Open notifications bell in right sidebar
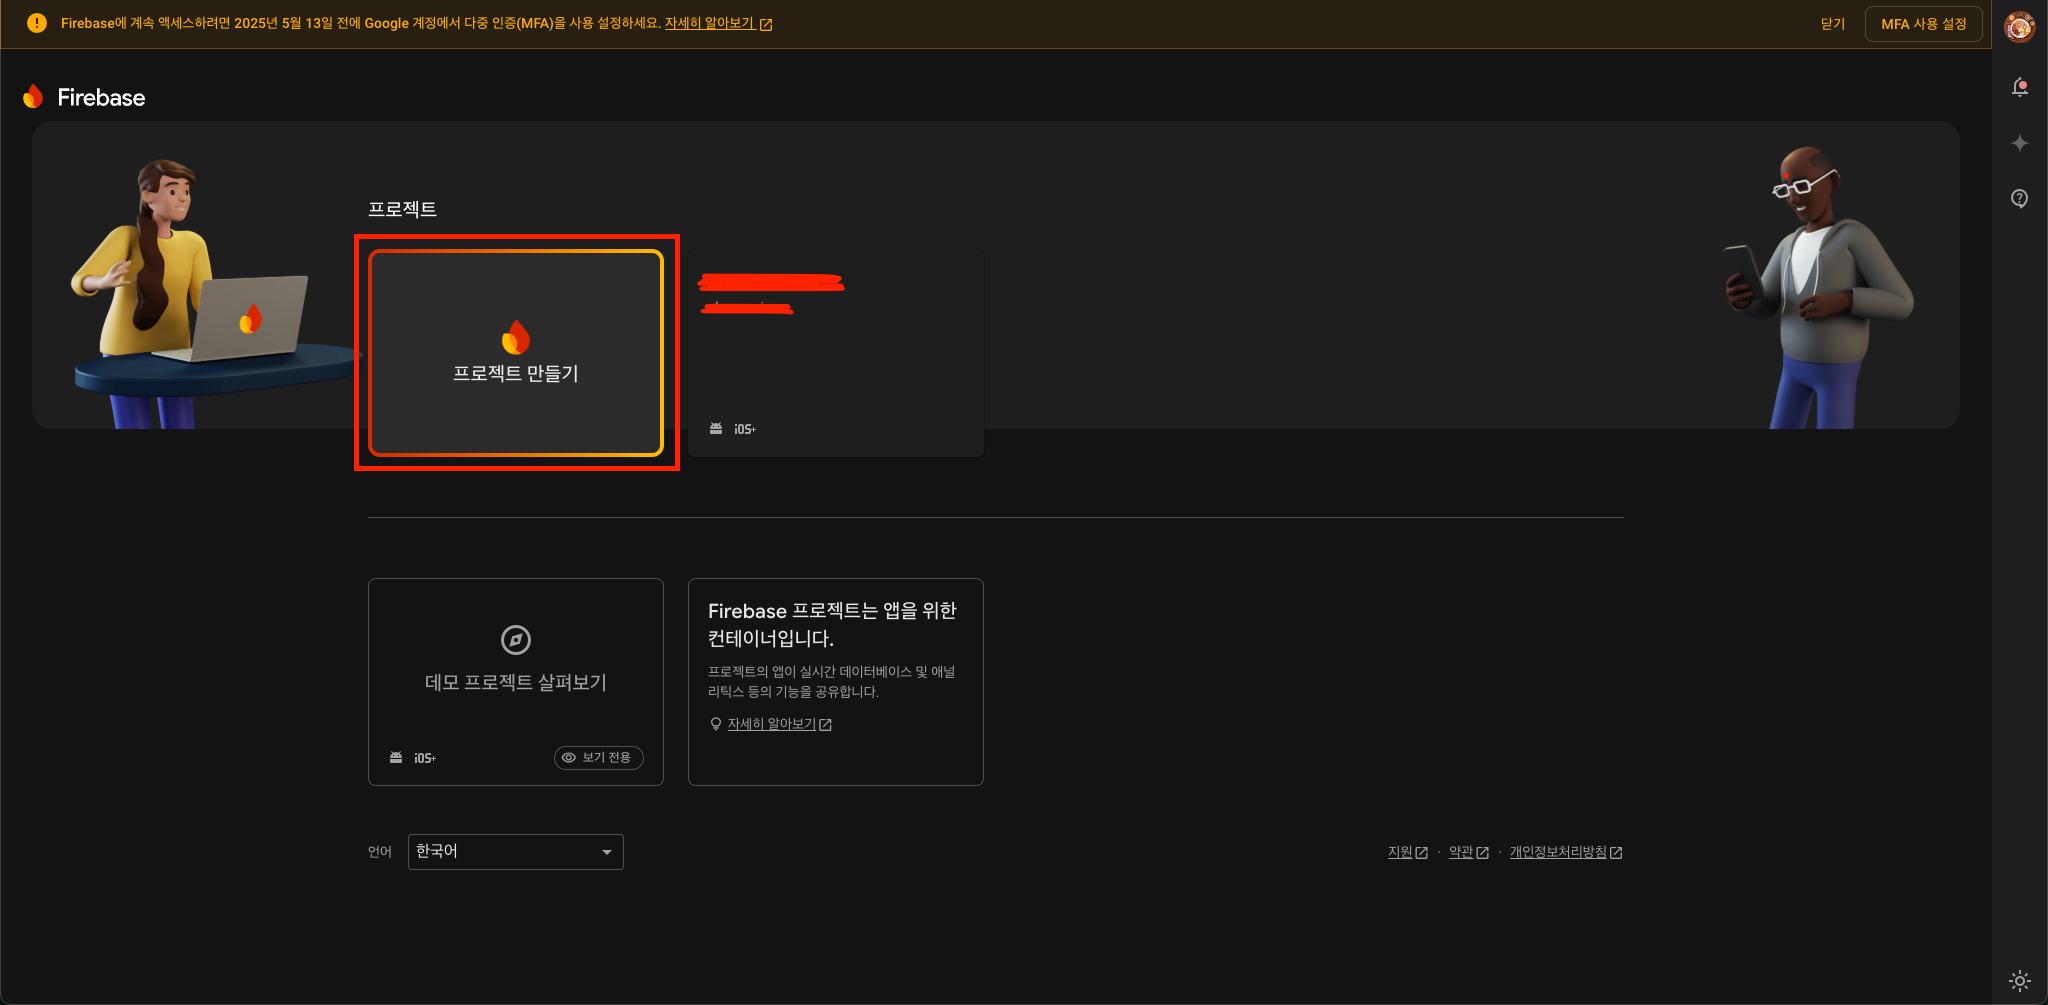 [x=2020, y=87]
